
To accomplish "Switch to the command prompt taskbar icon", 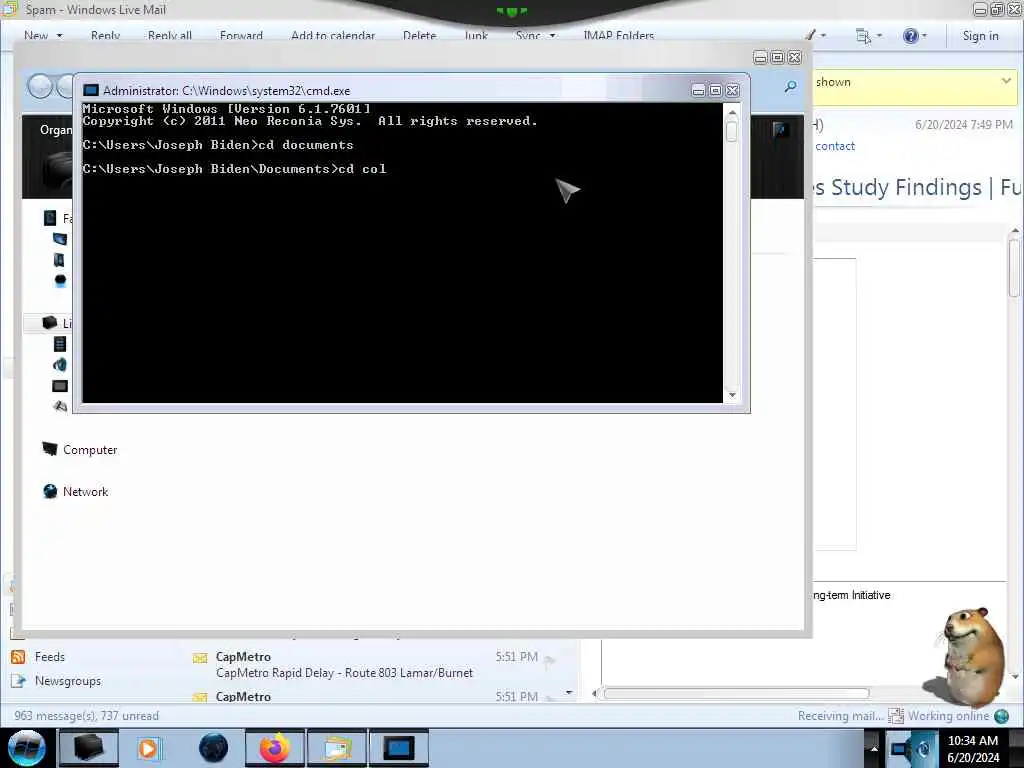I will [x=398, y=748].
